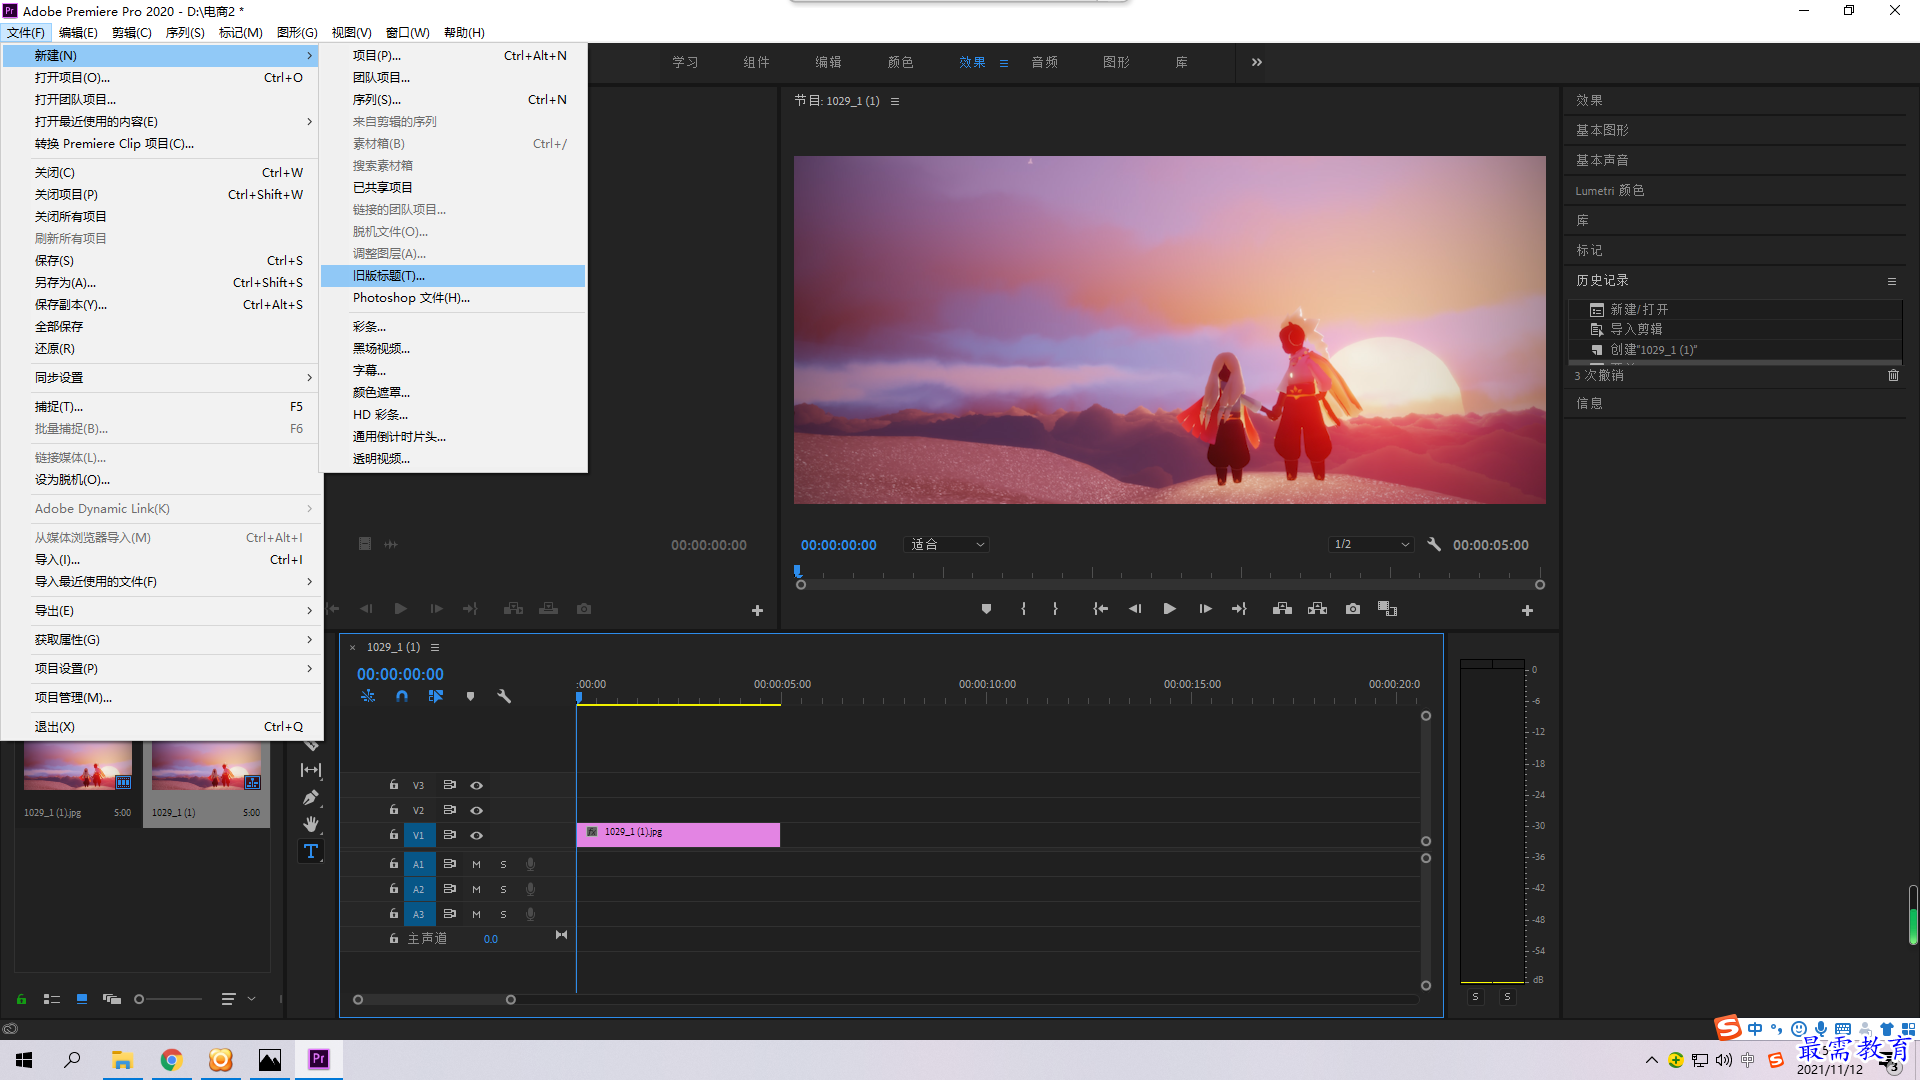Image resolution: width=1920 pixels, height=1080 pixels.
Task: Solo audio track A2
Action: 503,889
